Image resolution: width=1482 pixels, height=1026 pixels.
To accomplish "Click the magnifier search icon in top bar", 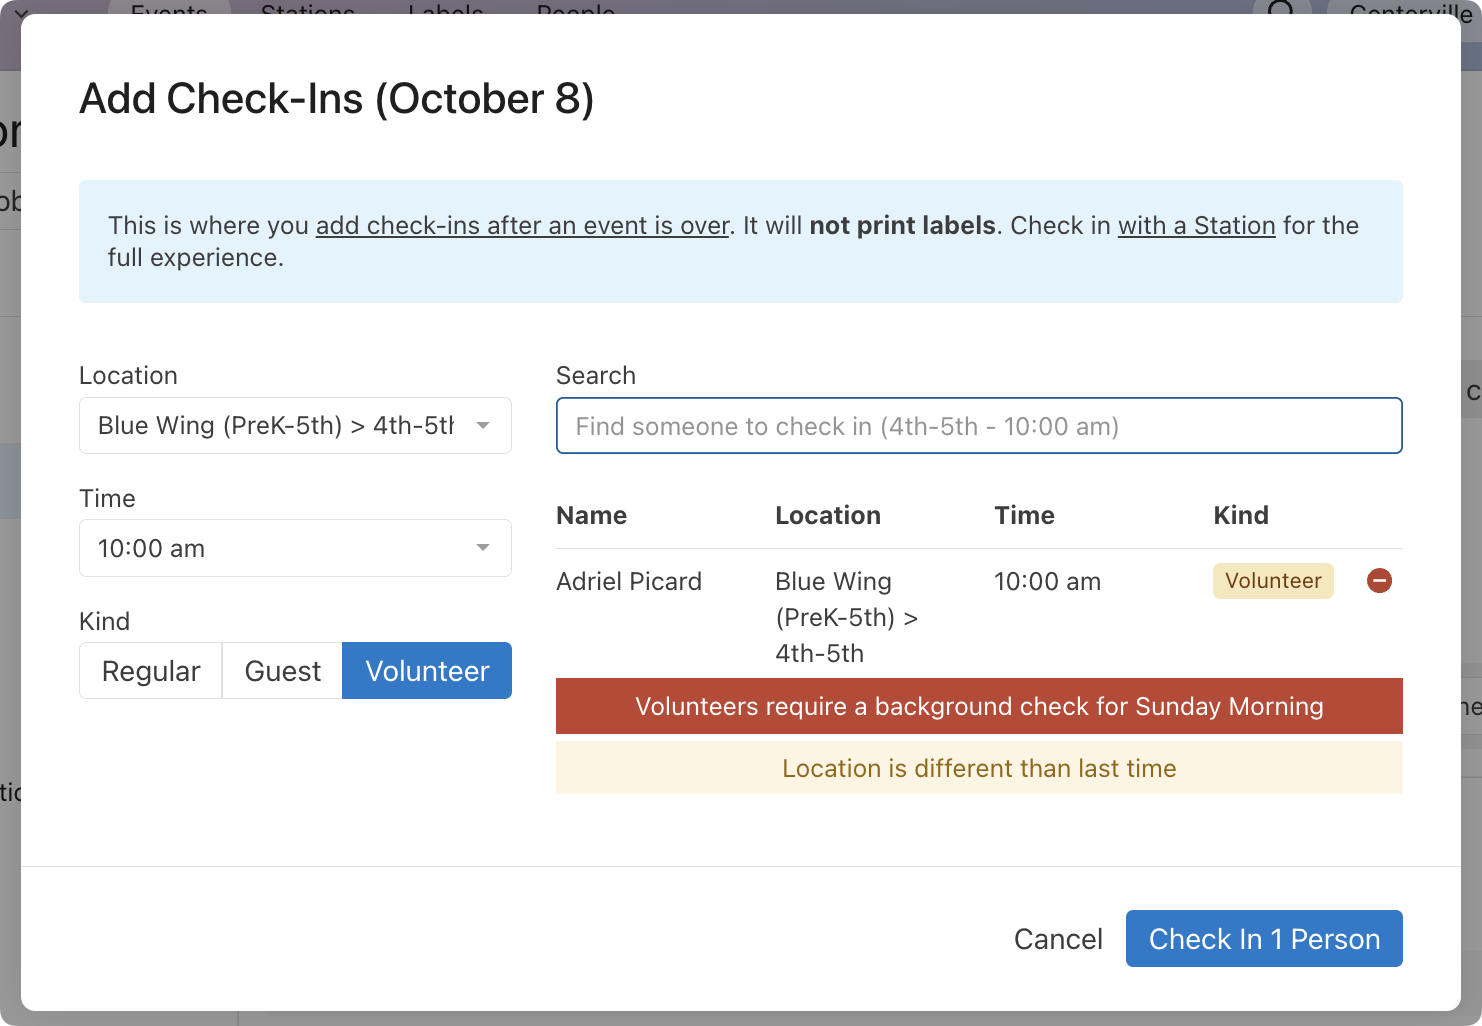I will (x=1280, y=8).
